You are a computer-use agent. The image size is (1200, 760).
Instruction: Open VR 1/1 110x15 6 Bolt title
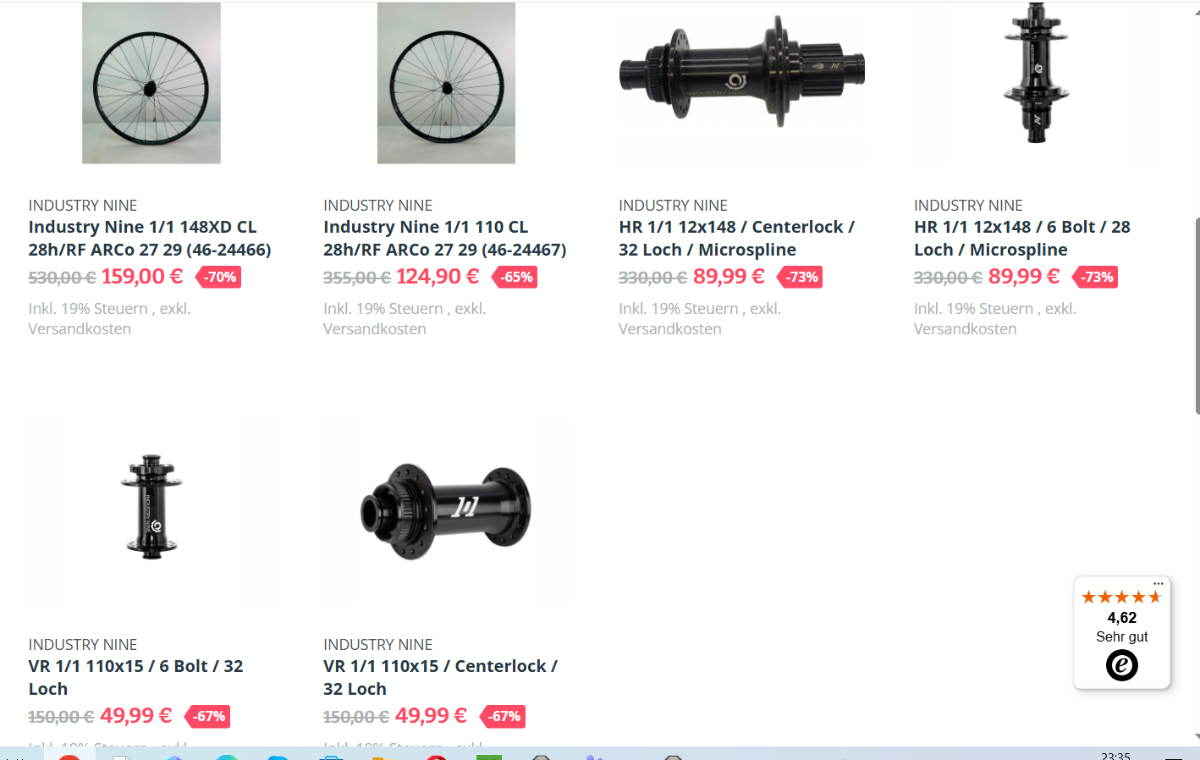[x=136, y=677]
